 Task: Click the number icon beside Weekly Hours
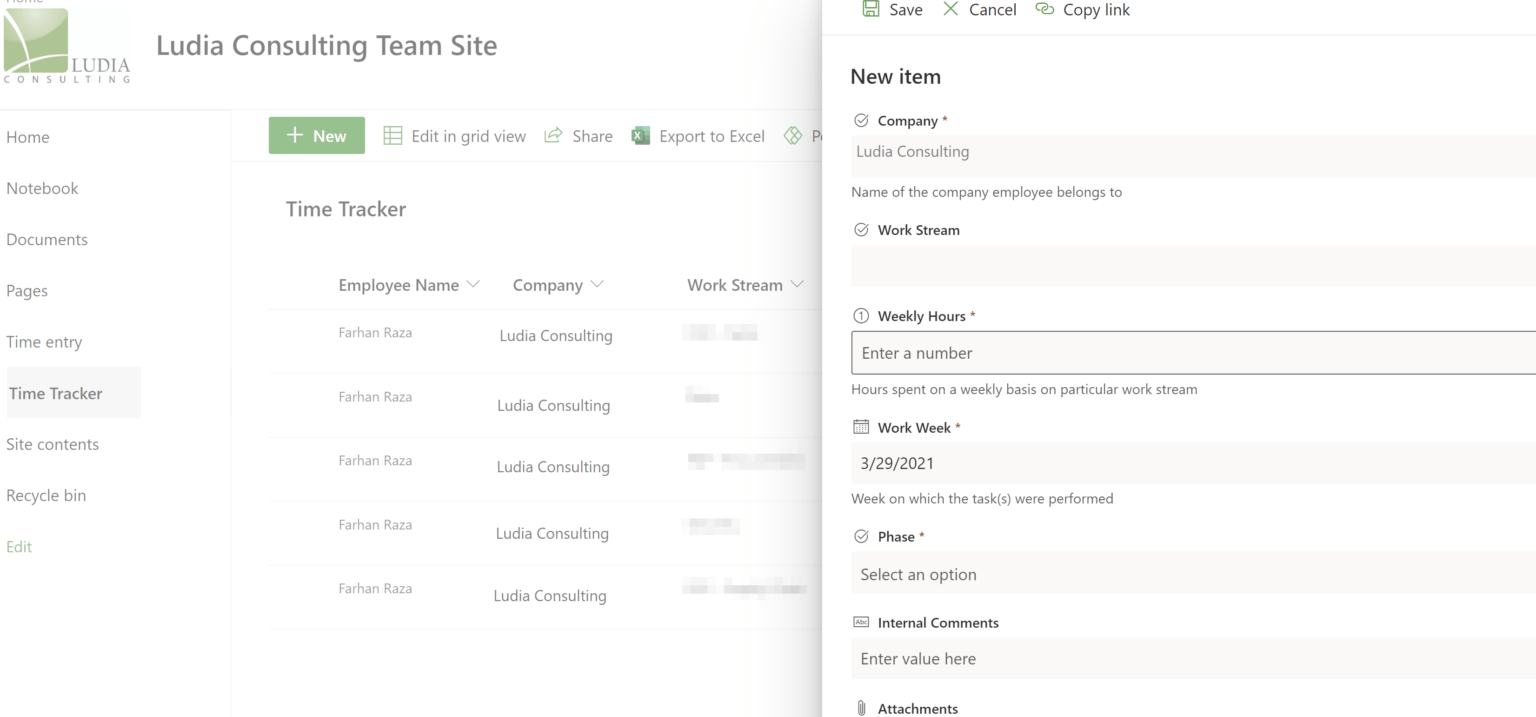861,315
